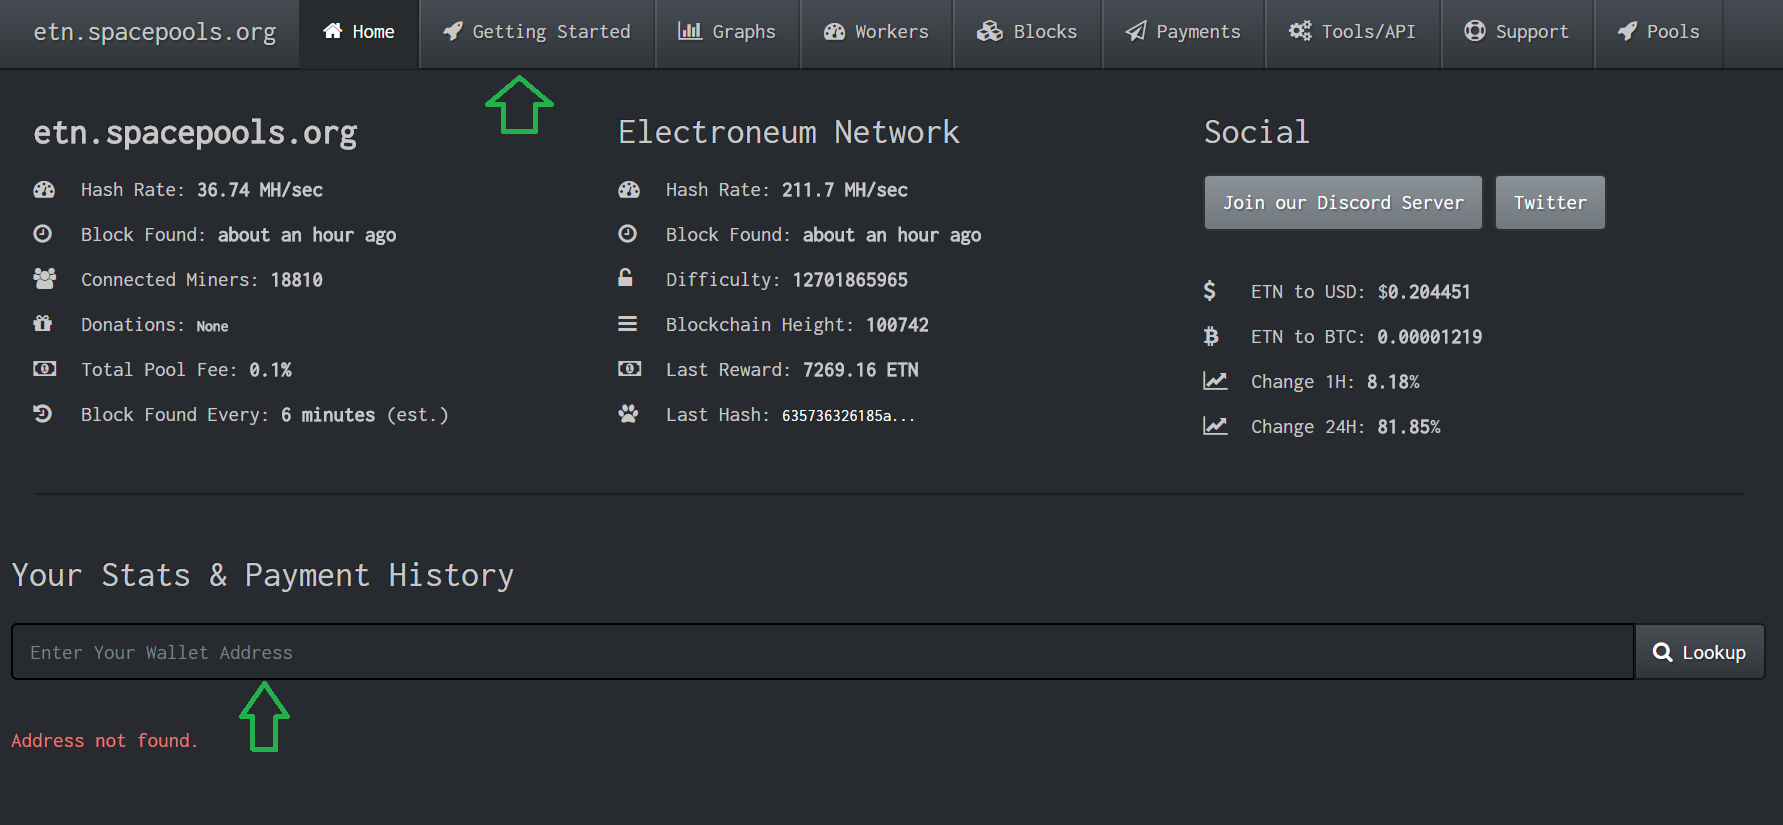Click the Lookup search button
Viewport: 1783px width, 825px height.
[1699, 652]
